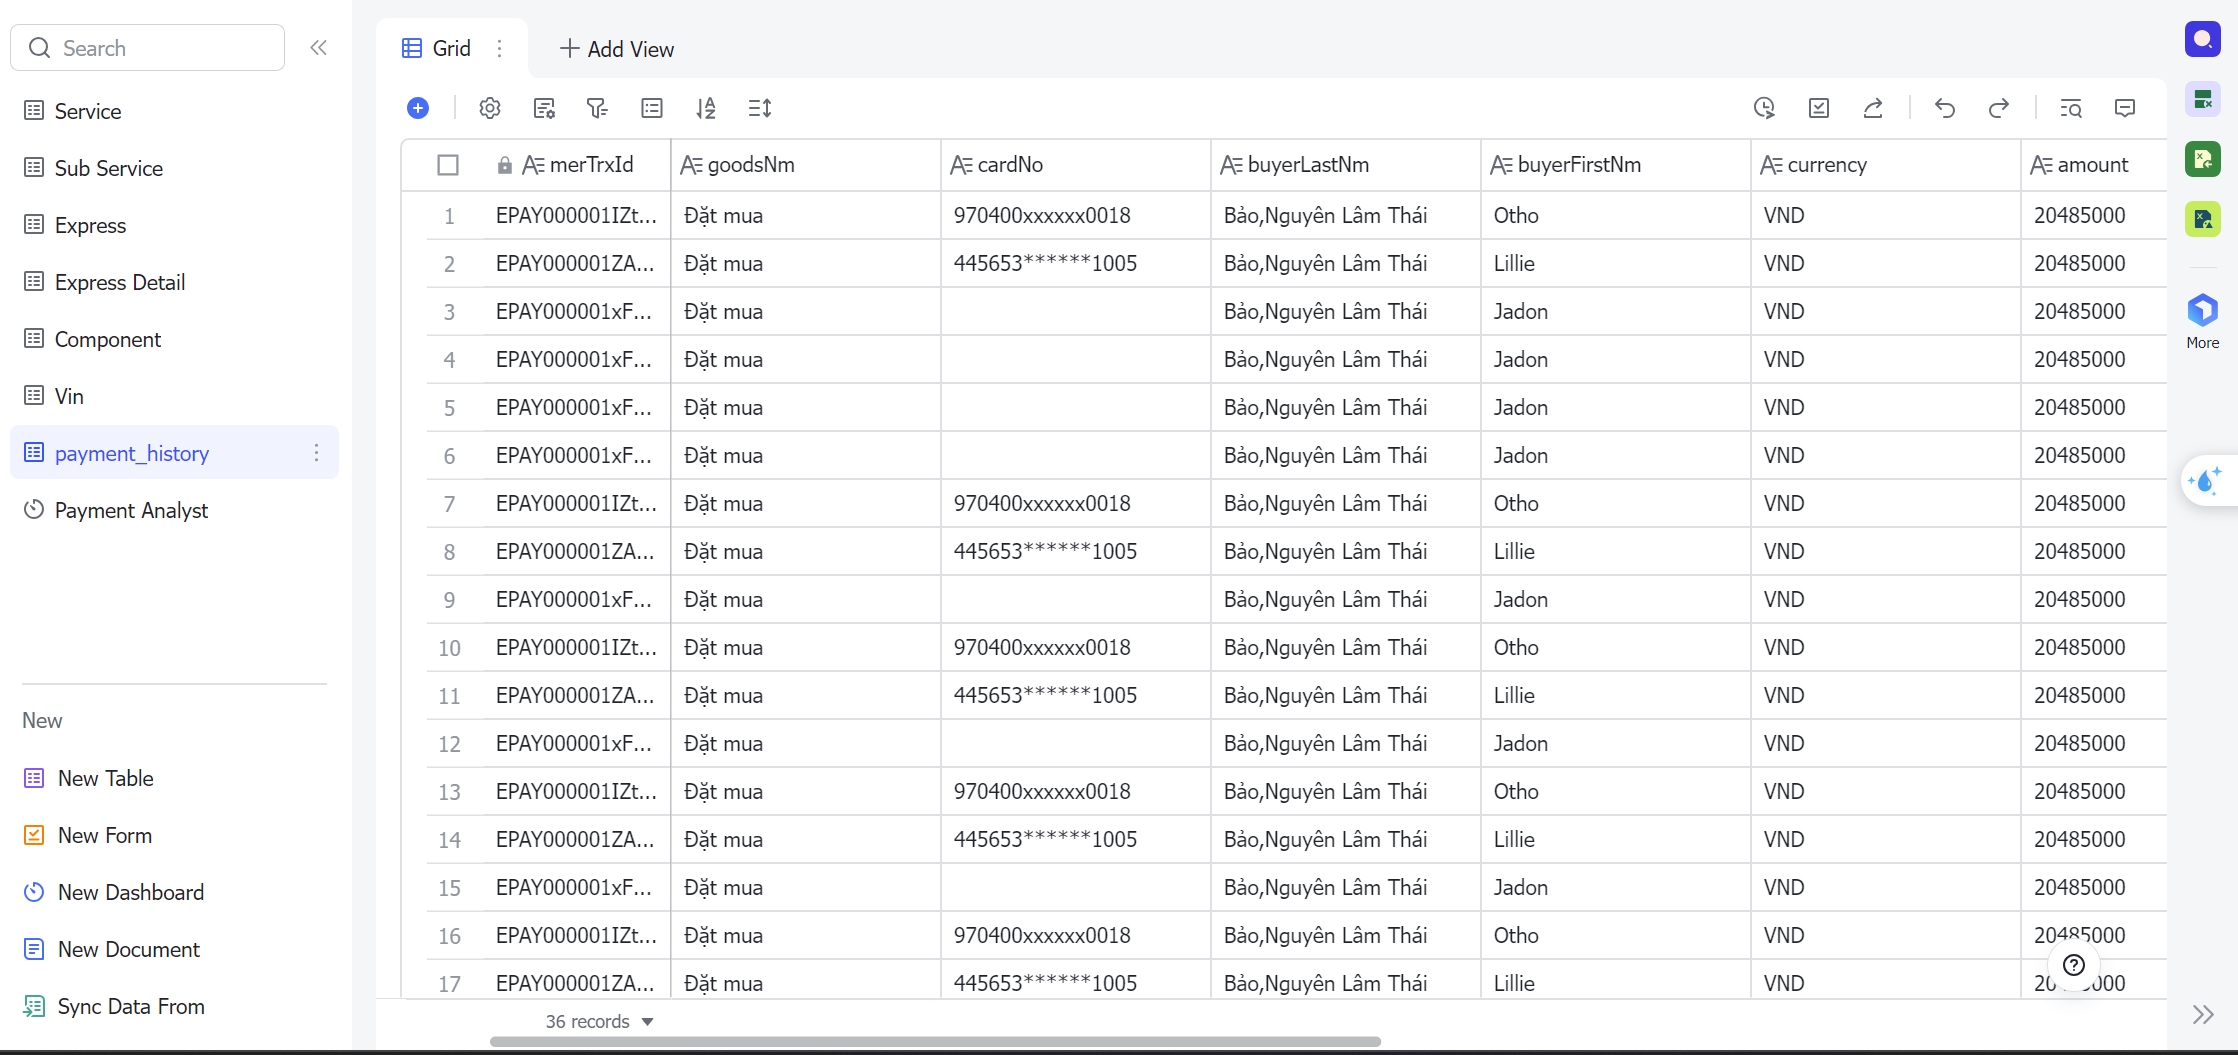Click the redo arrow icon
Image resolution: width=2238 pixels, height=1055 pixels.
[1998, 108]
